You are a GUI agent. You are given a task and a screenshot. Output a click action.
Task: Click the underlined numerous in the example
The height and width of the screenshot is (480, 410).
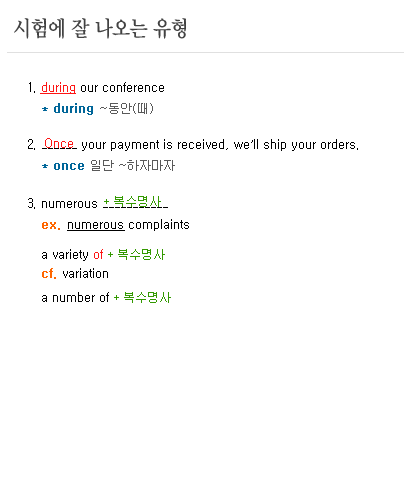[x=96, y=225]
